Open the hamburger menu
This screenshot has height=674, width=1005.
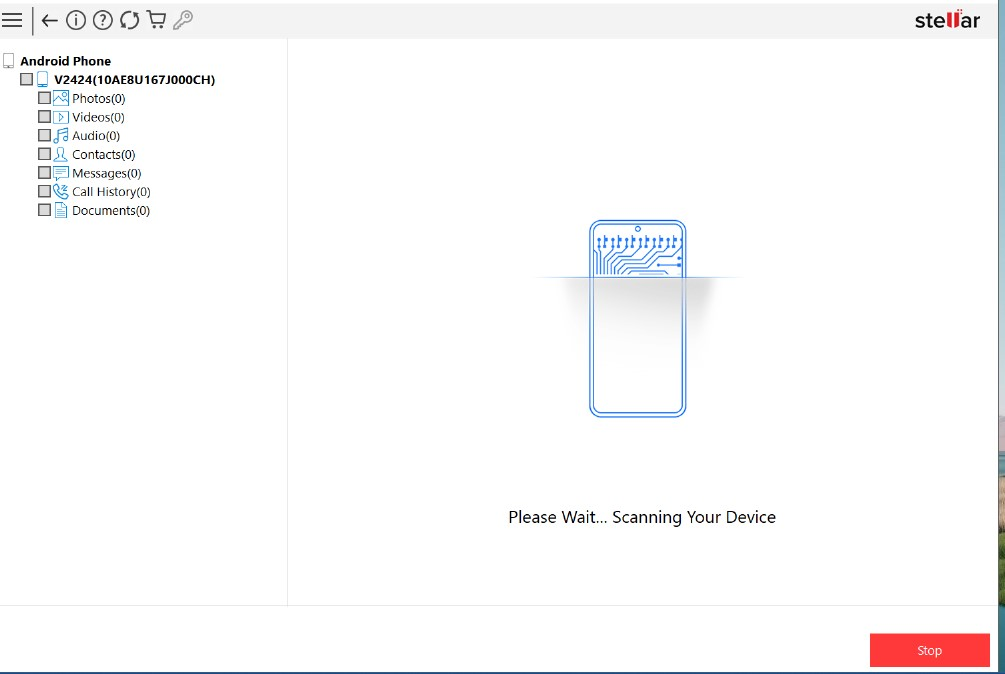click(x=12, y=21)
